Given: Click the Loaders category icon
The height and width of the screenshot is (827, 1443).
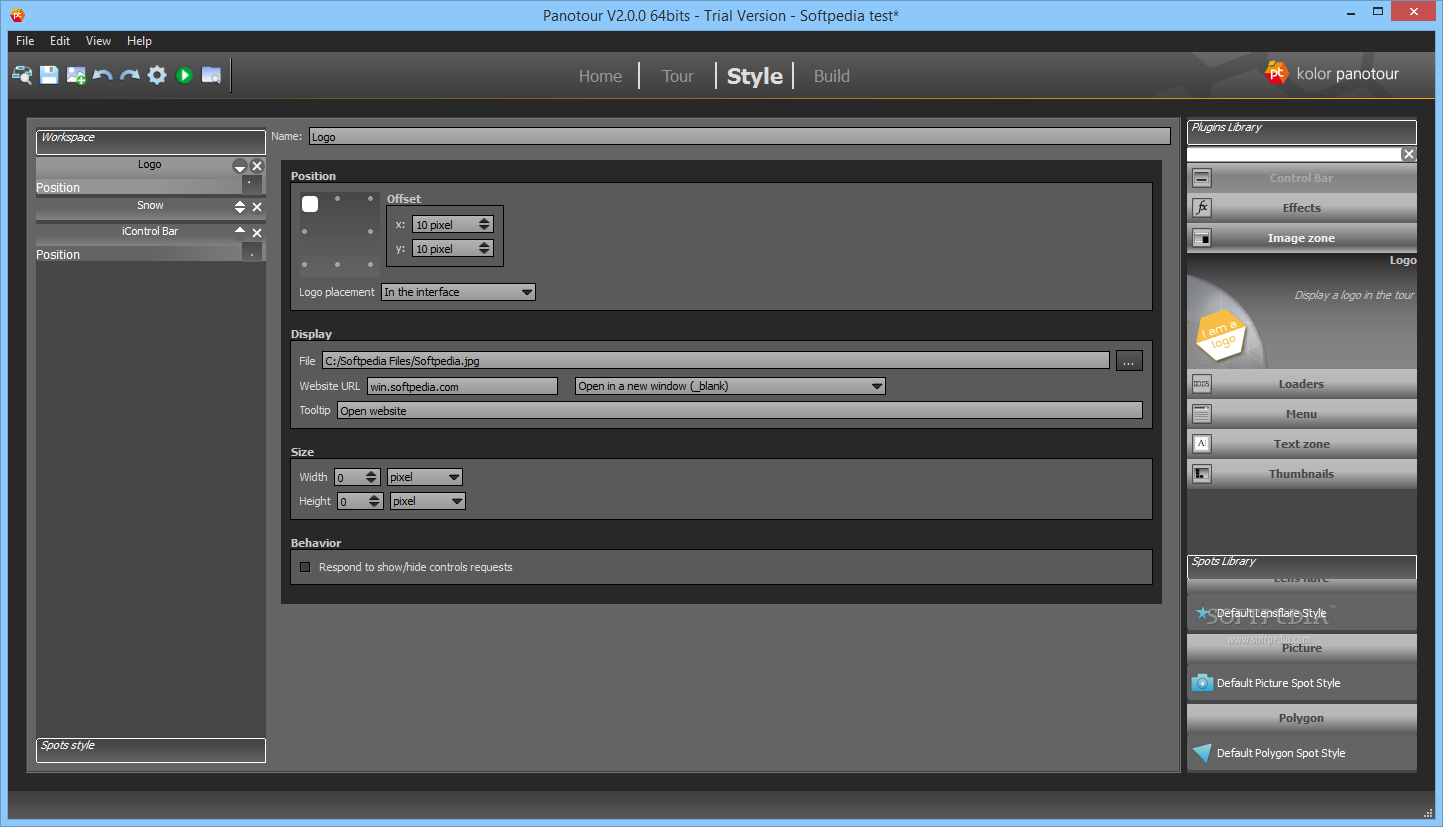Looking at the screenshot, I should [x=1202, y=384].
